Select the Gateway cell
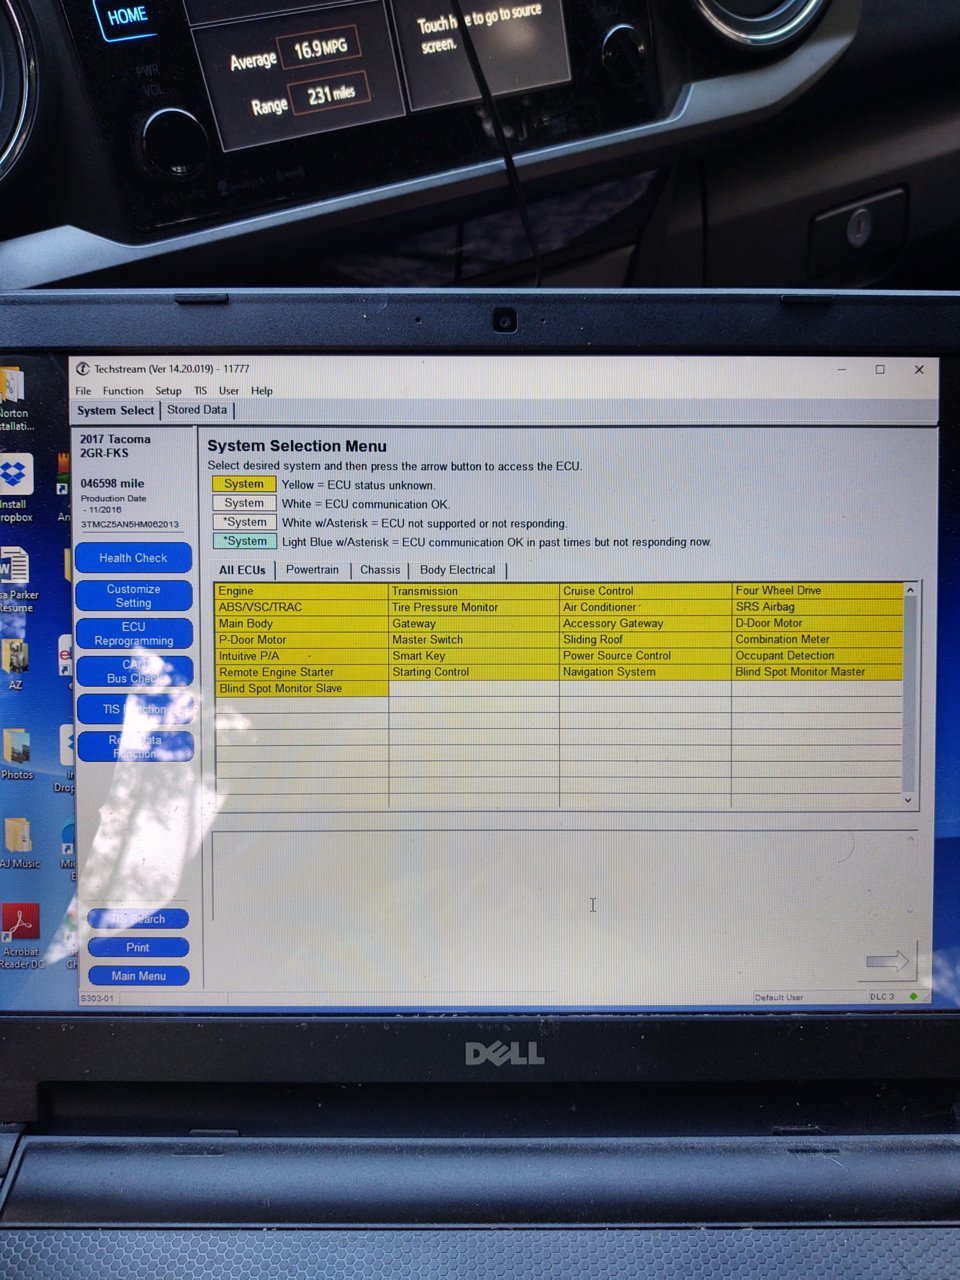 [x=474, y=623]
